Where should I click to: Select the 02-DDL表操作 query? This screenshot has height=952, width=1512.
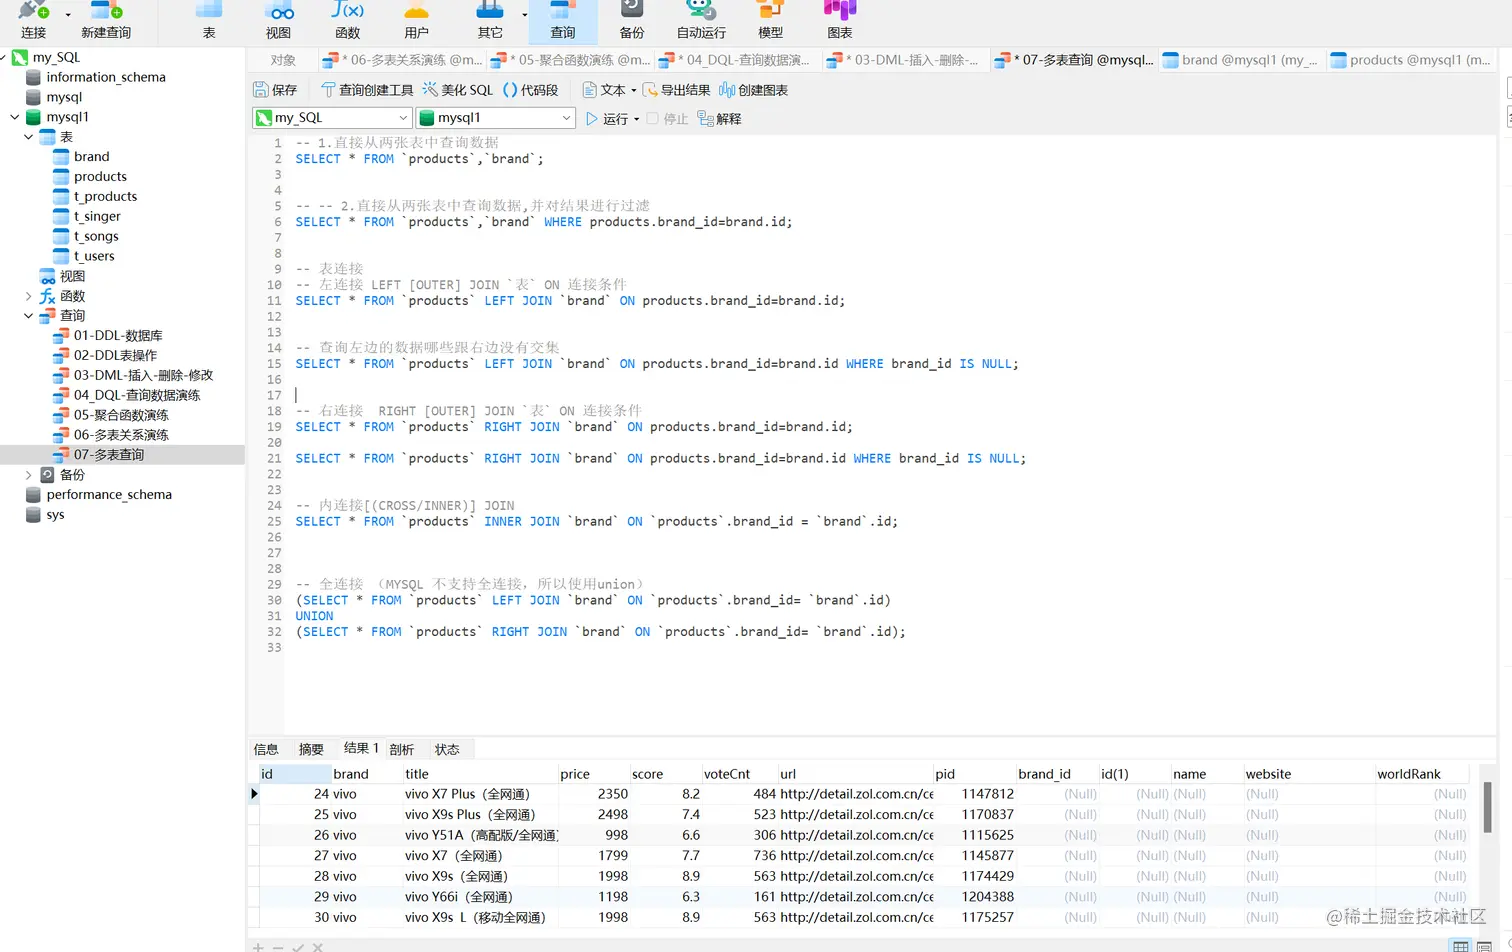[115, 355]
